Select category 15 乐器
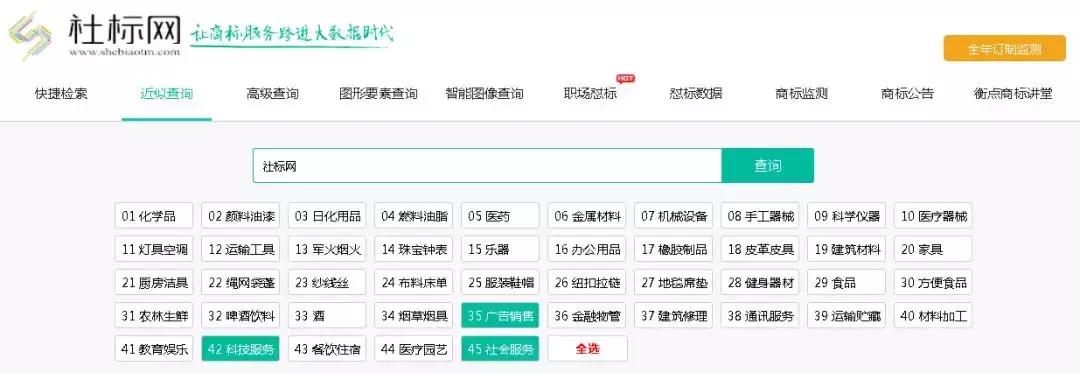 click(500, 249)
